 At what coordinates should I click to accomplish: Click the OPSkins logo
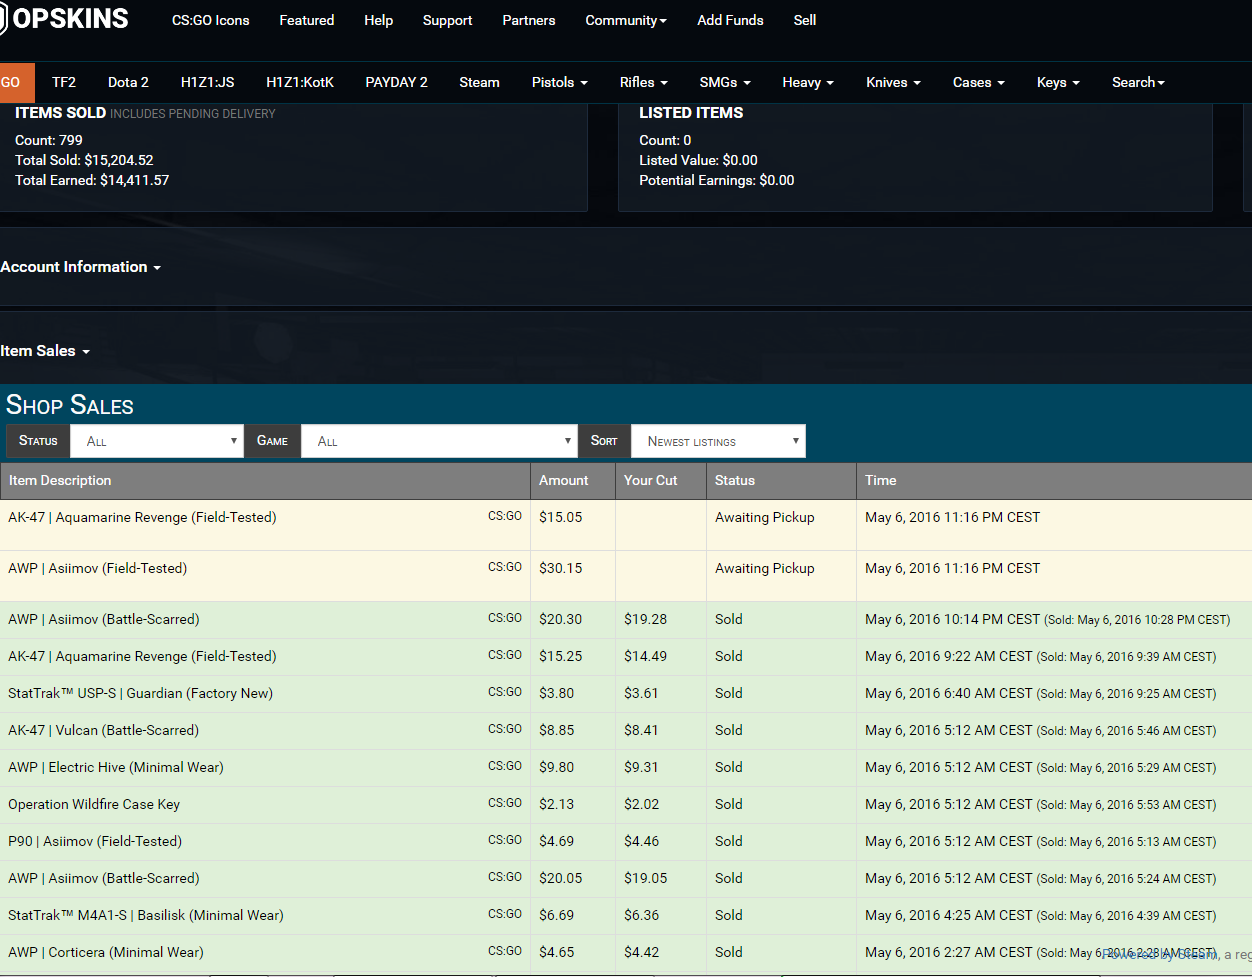coord(64,19)
